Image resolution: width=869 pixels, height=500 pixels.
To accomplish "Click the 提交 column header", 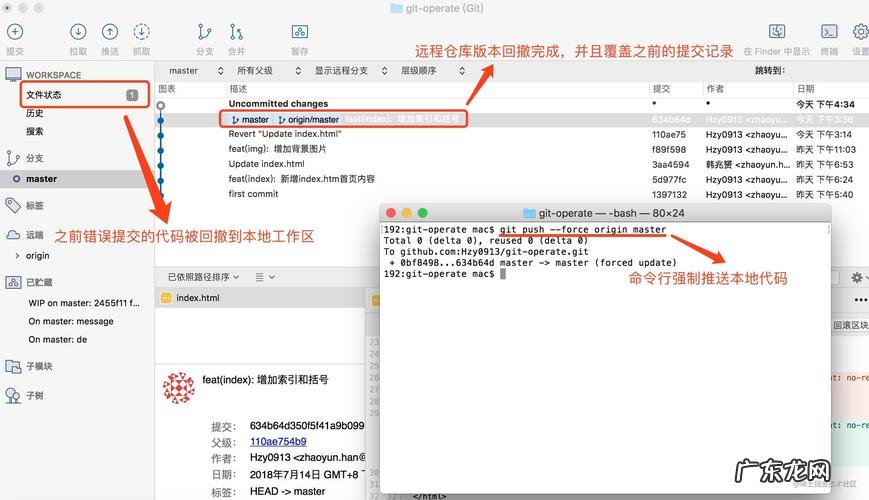I will 662,89.
